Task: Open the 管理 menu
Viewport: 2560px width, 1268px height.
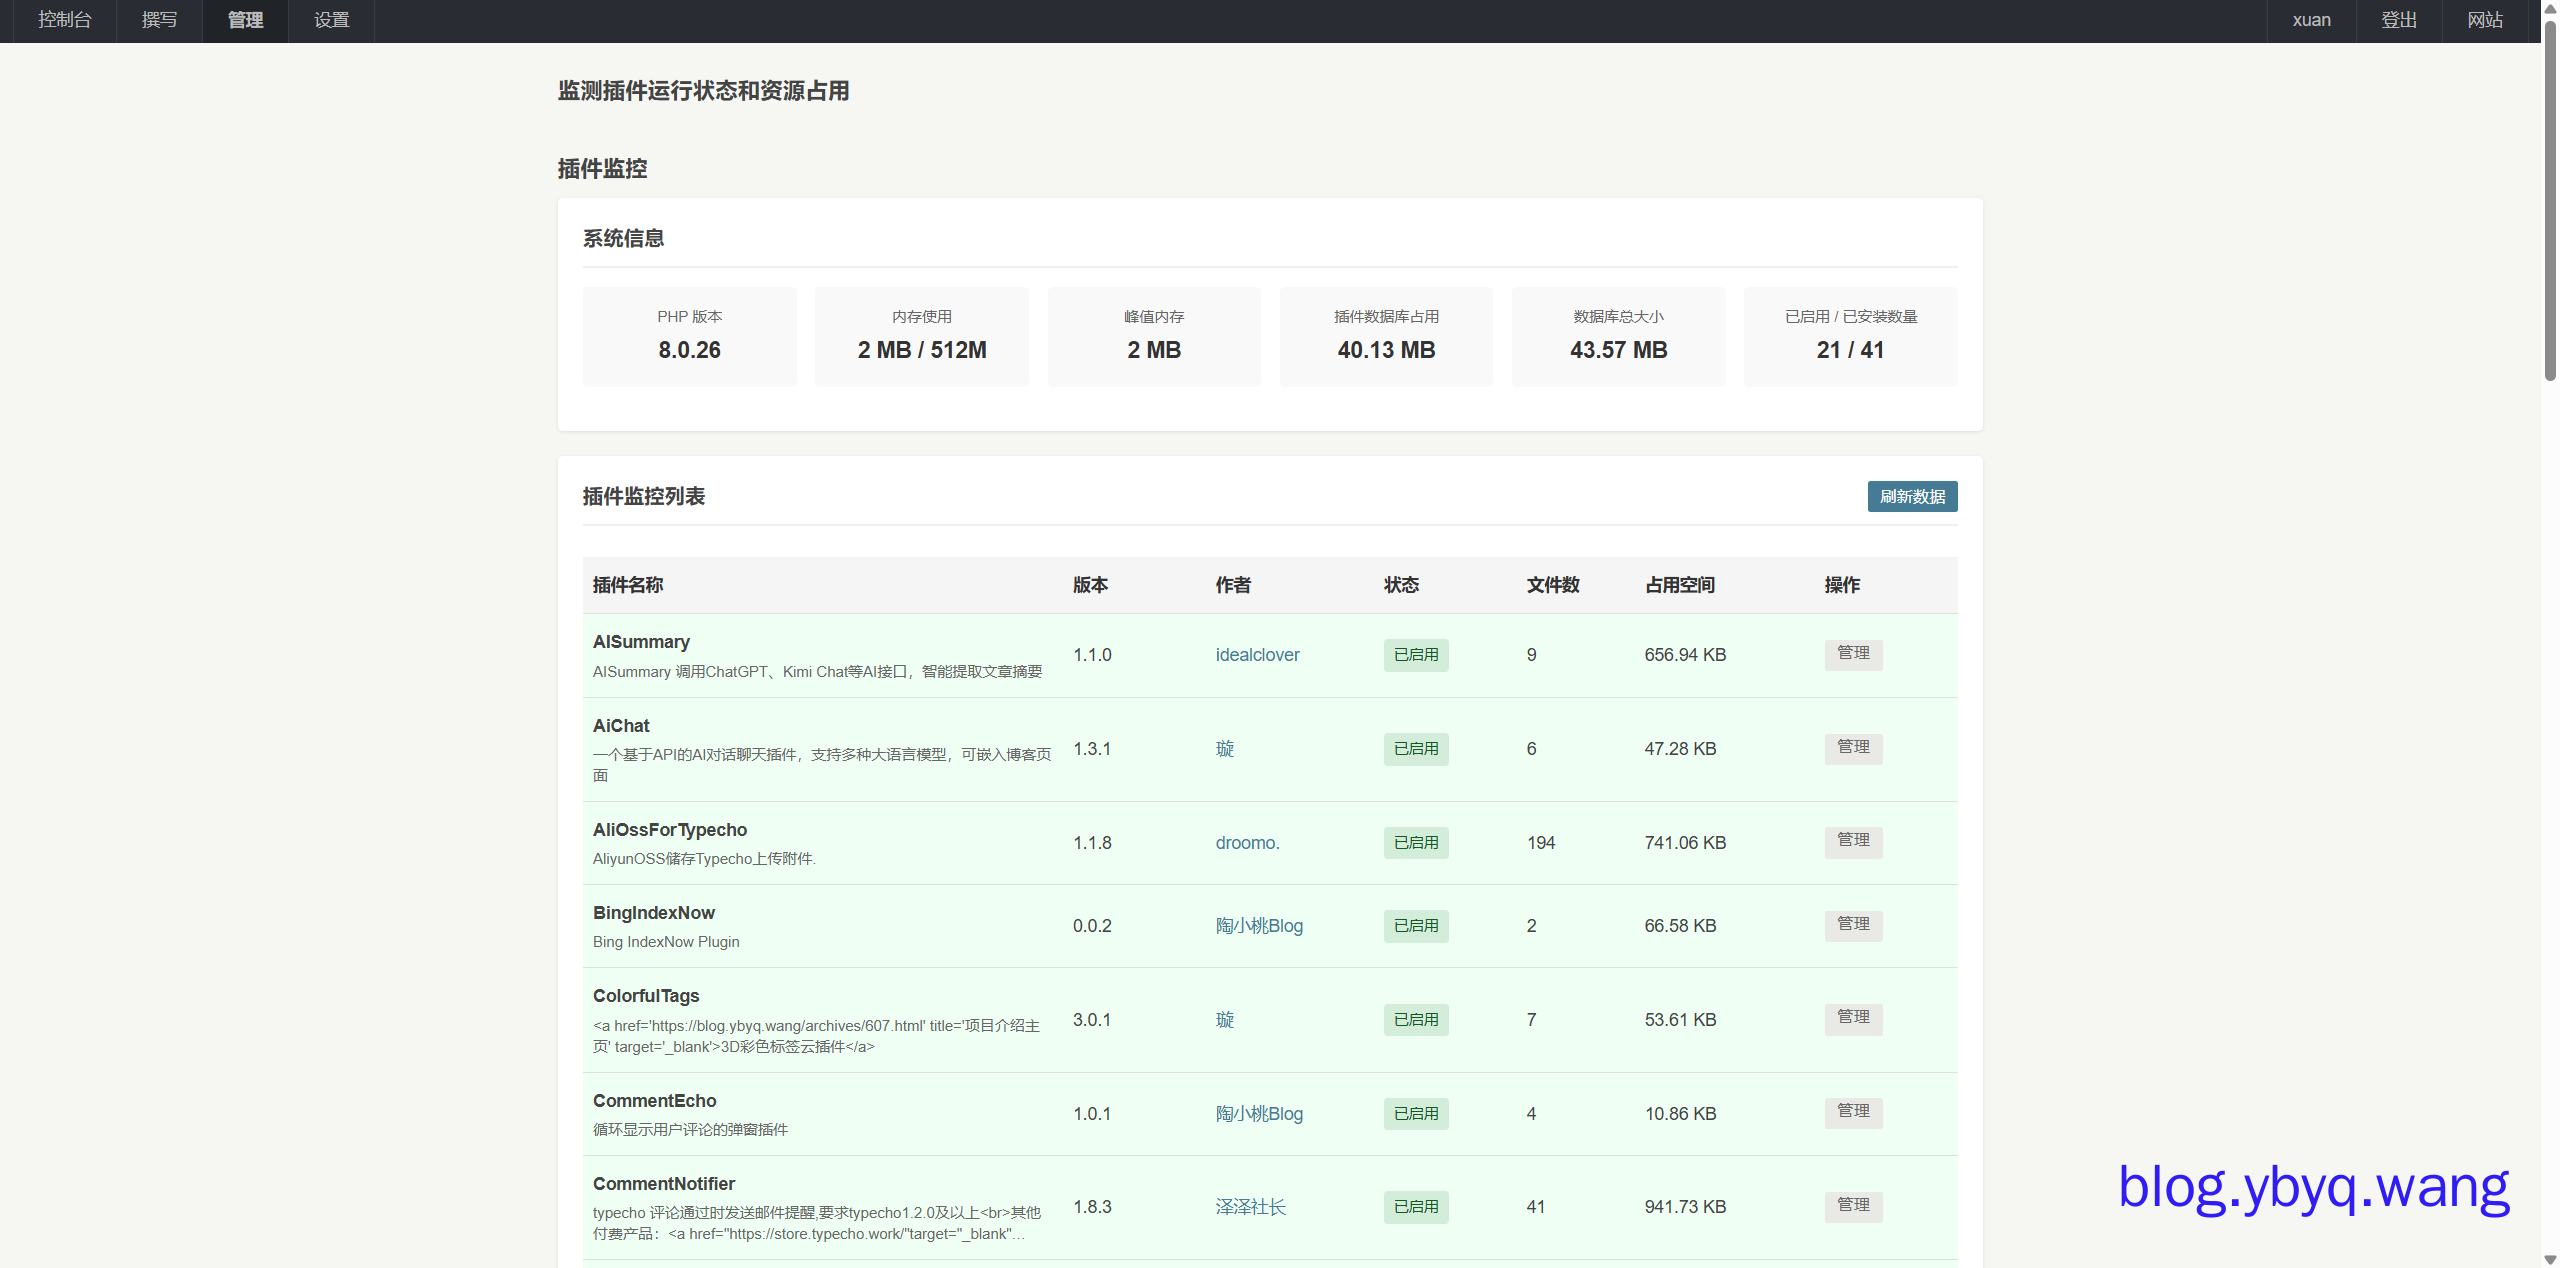Action: [245, 20]
